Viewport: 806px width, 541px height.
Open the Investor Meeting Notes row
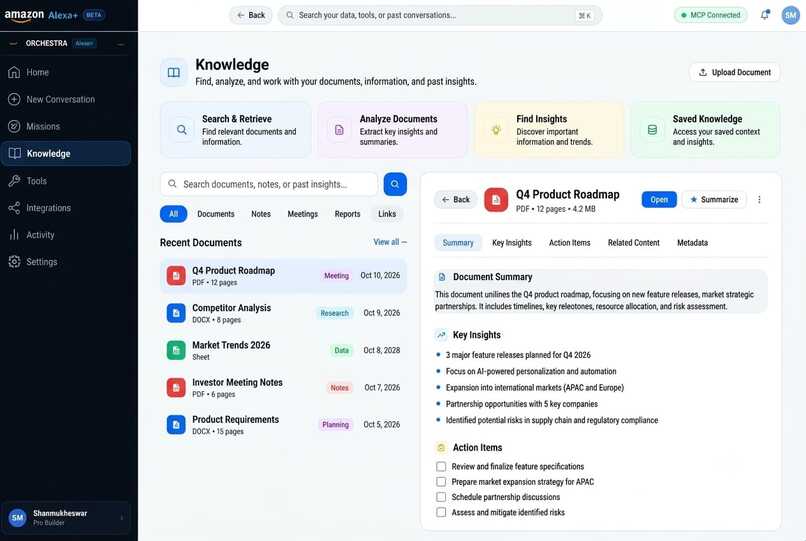283,388
